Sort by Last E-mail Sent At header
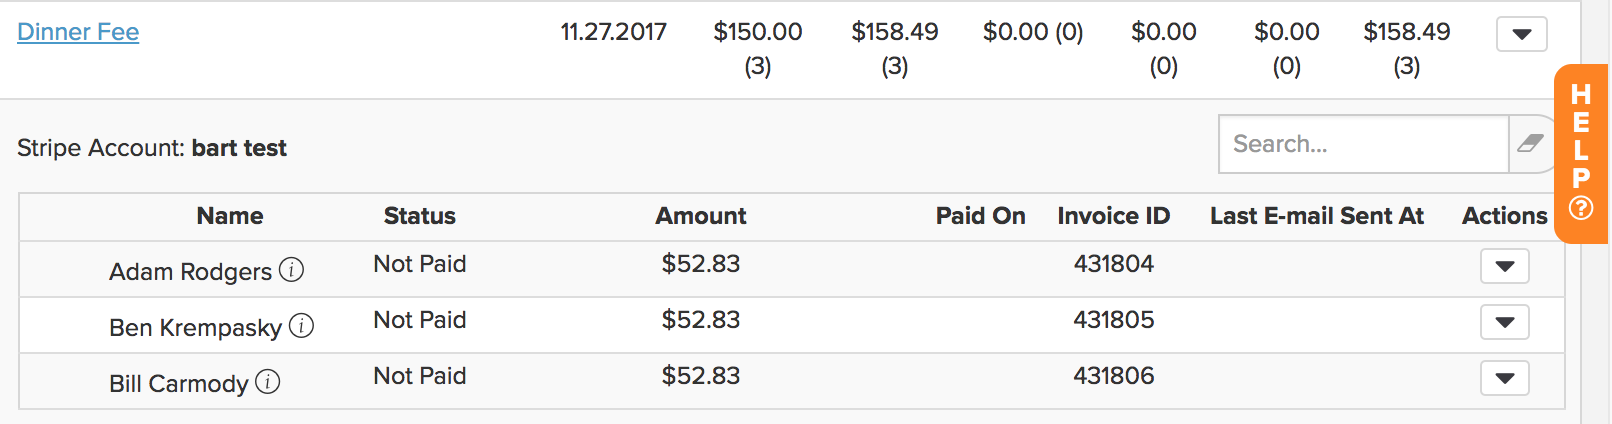 [x=1317, y=216]
